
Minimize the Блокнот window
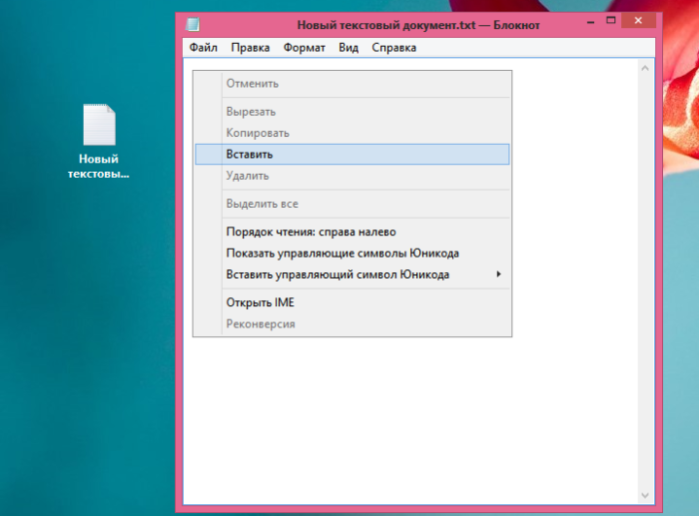[591, 21]
